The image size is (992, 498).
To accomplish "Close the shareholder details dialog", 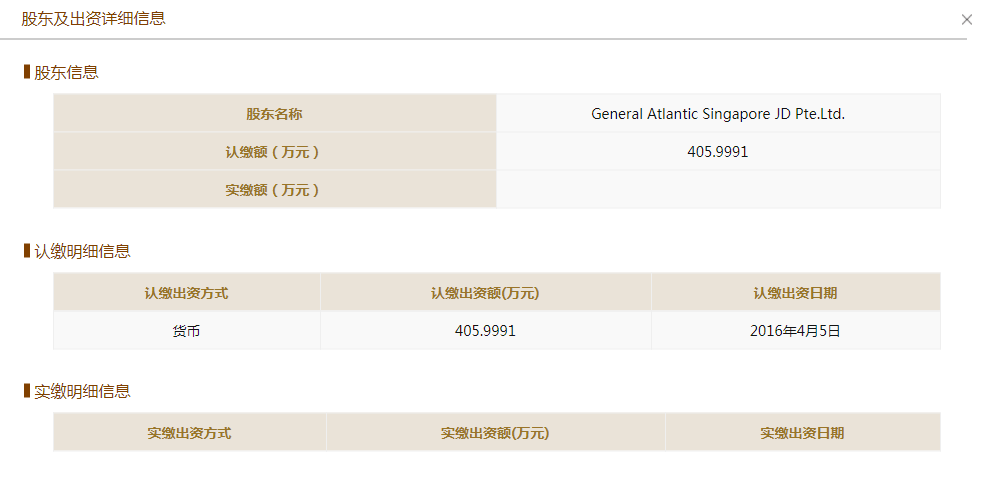I will 966,20.
